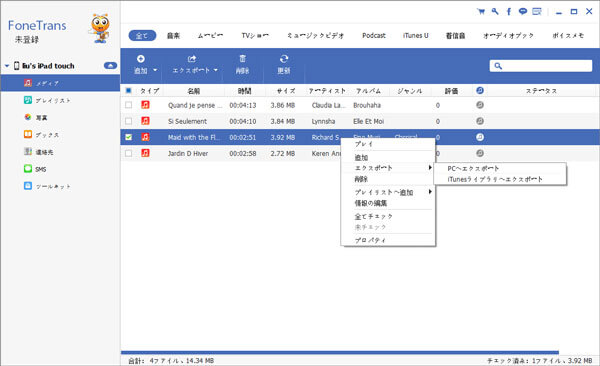Sort by the 時間 column header
Screen dimensions: 600x366
point(244,91)
